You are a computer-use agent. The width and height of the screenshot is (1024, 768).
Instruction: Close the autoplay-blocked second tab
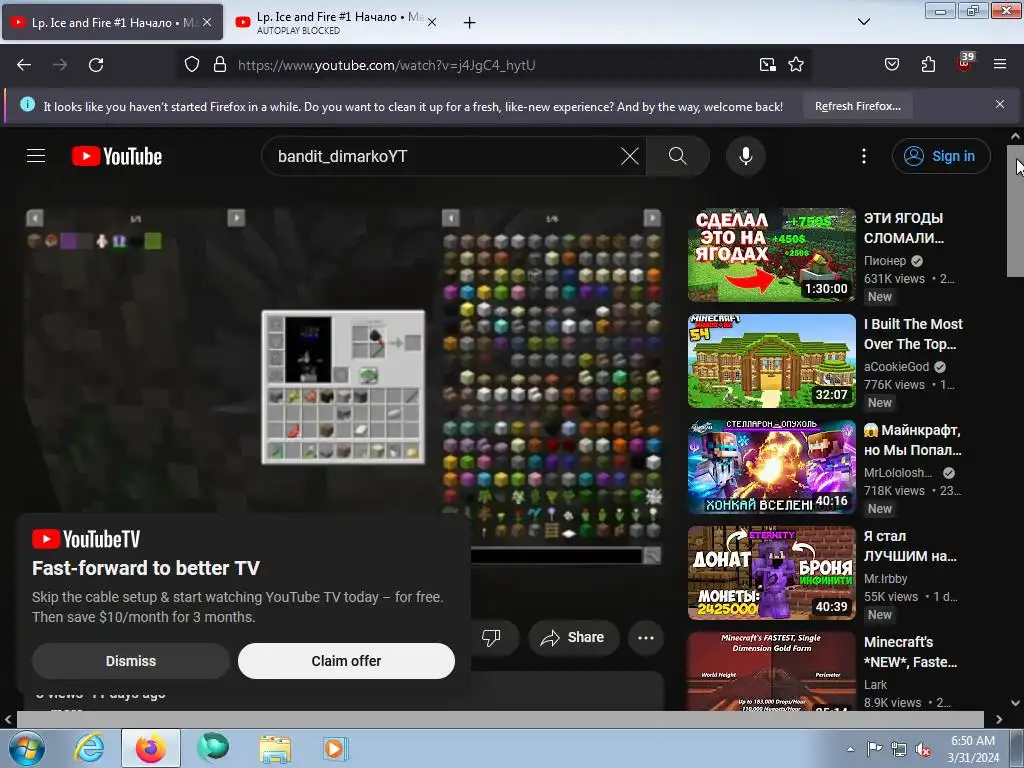(432, 22)
